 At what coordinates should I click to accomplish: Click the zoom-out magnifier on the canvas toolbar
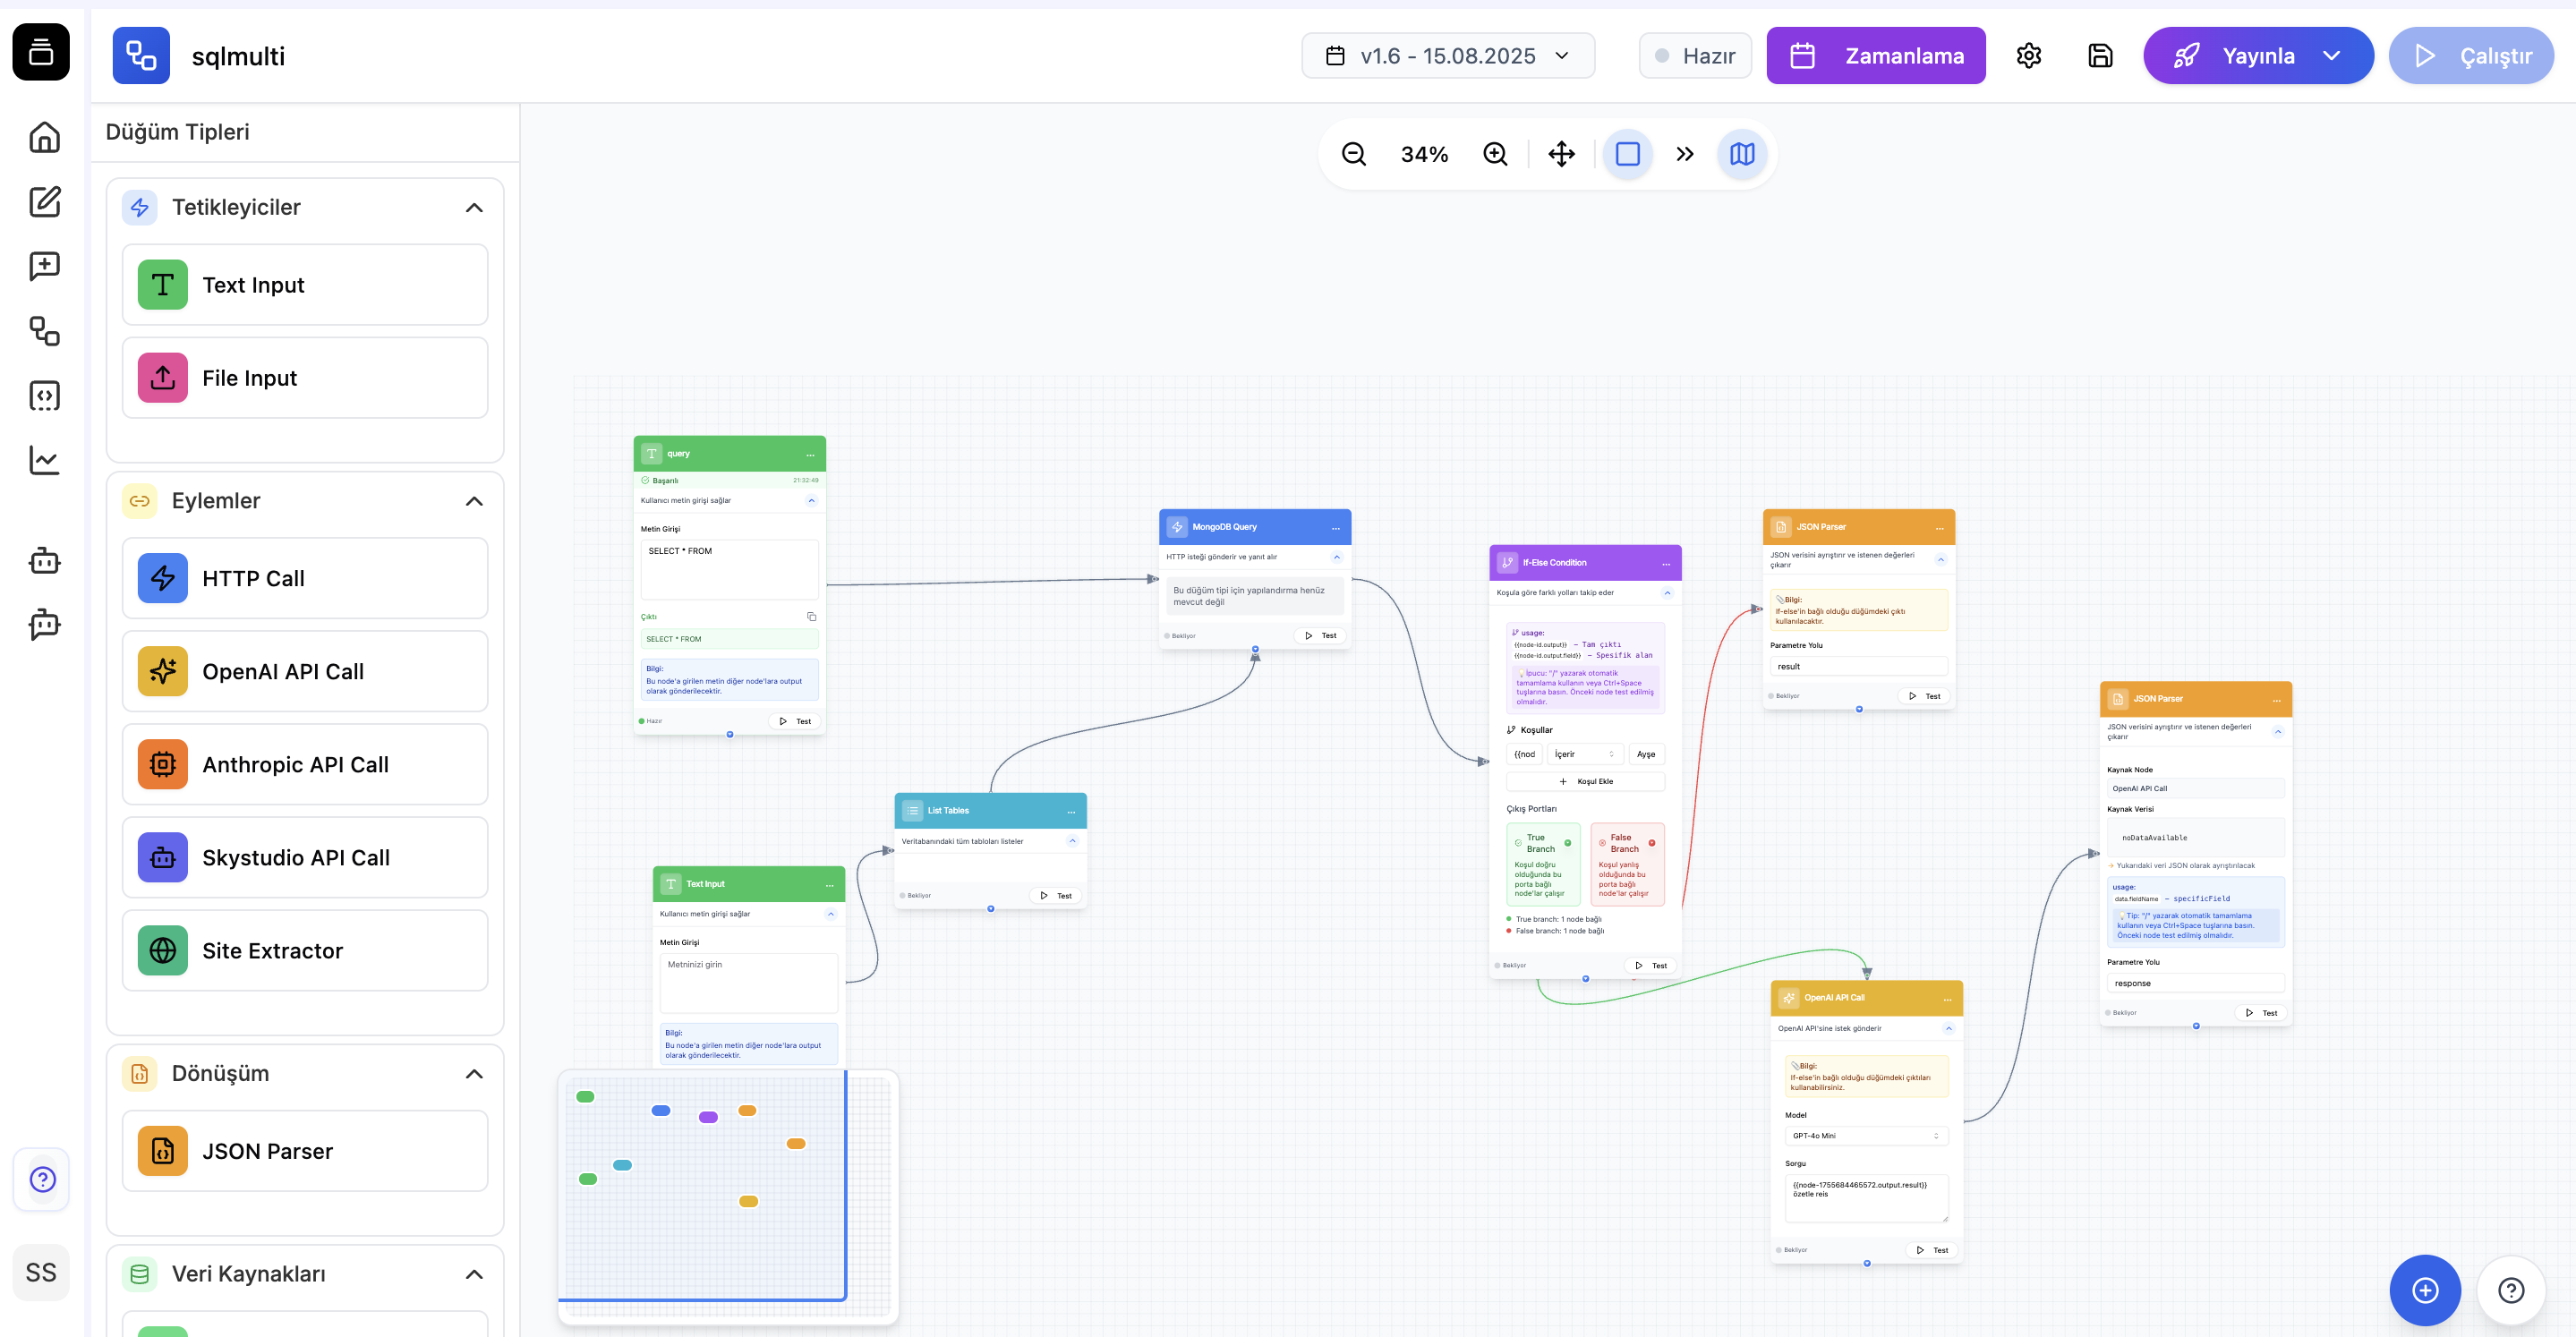[1354, 154]
